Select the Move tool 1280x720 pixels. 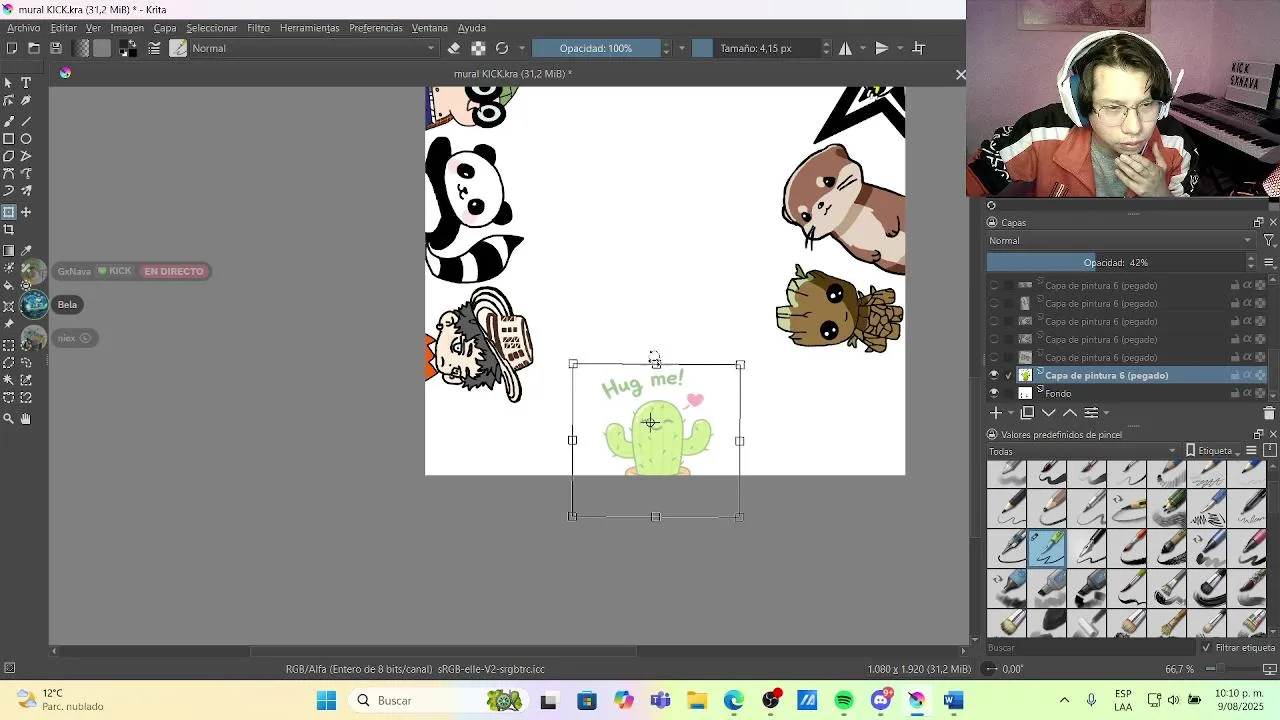point(26,212)
